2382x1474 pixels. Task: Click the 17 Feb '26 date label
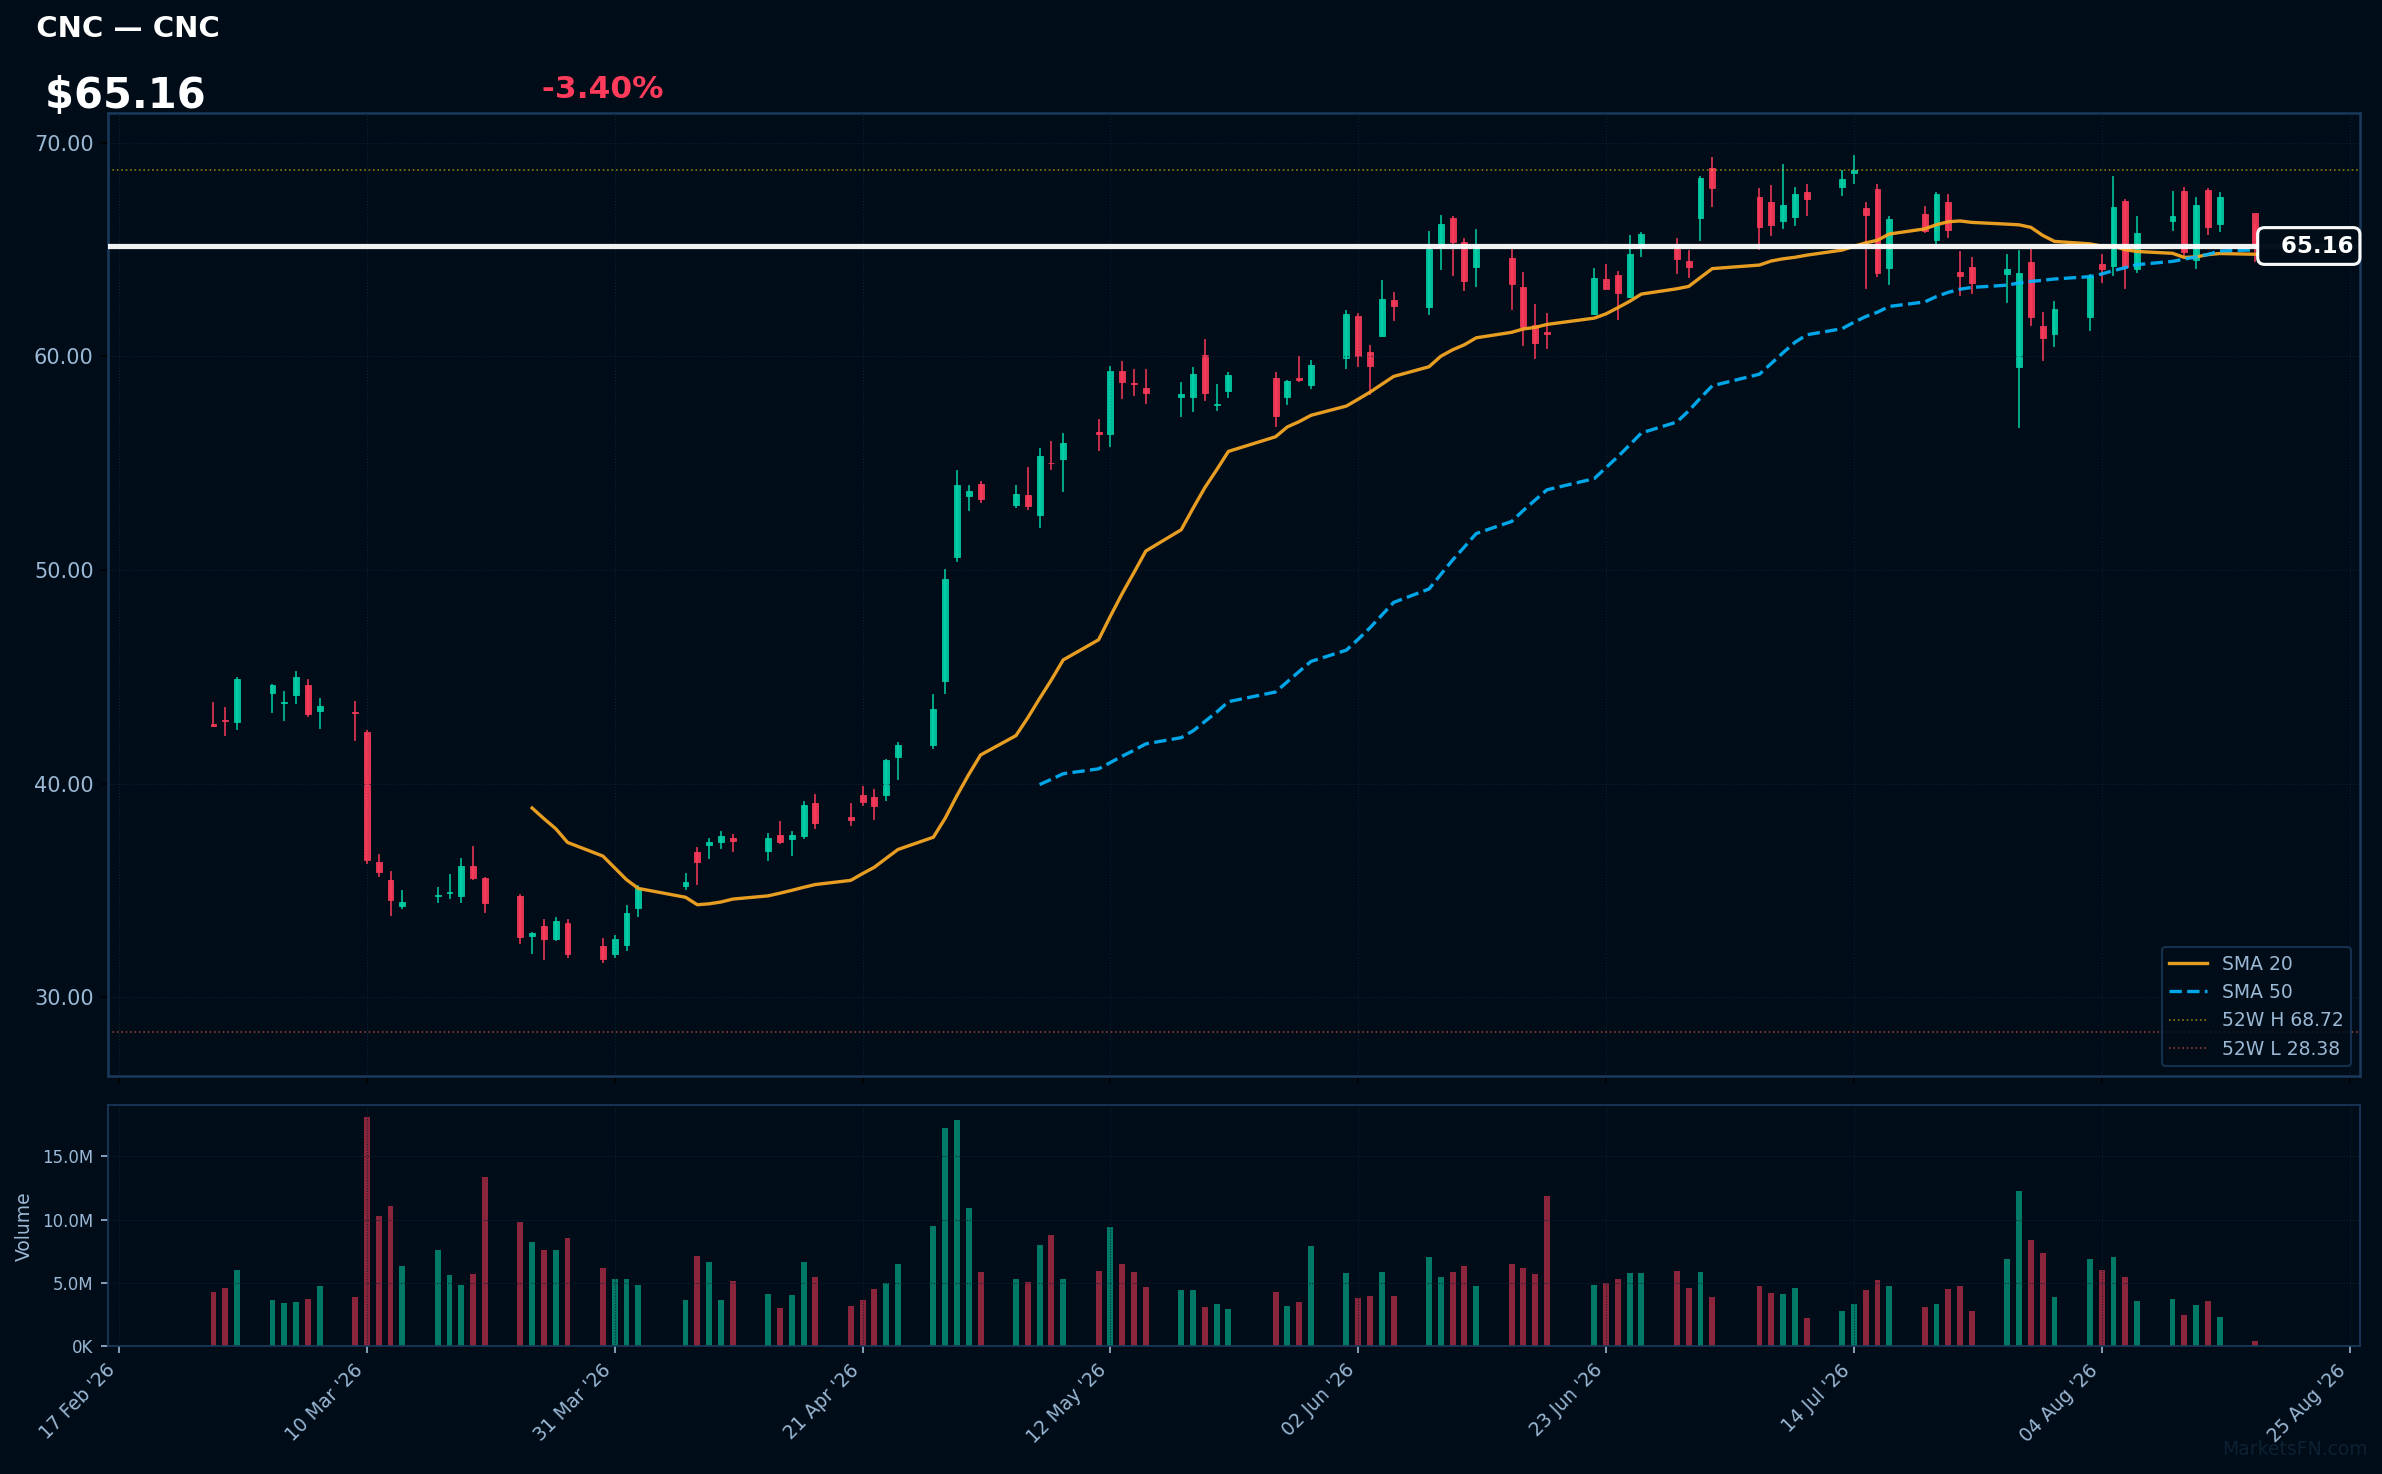tap(77, 1401)
